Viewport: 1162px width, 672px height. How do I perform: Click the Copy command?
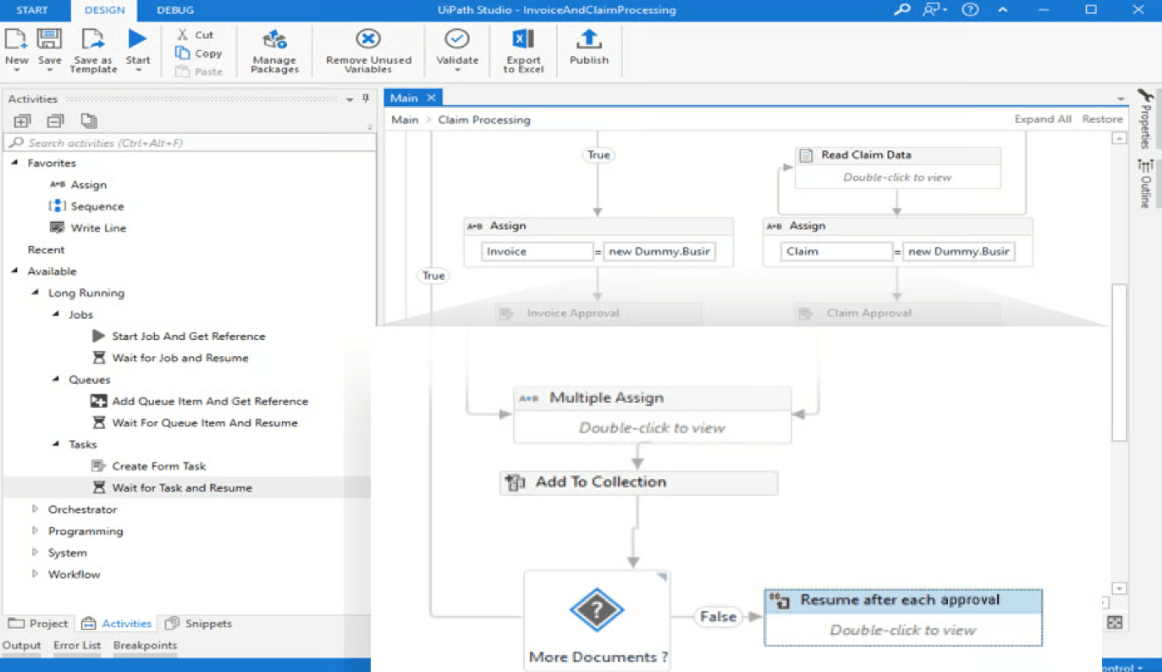pyautogui.click(x=199, y=53)
